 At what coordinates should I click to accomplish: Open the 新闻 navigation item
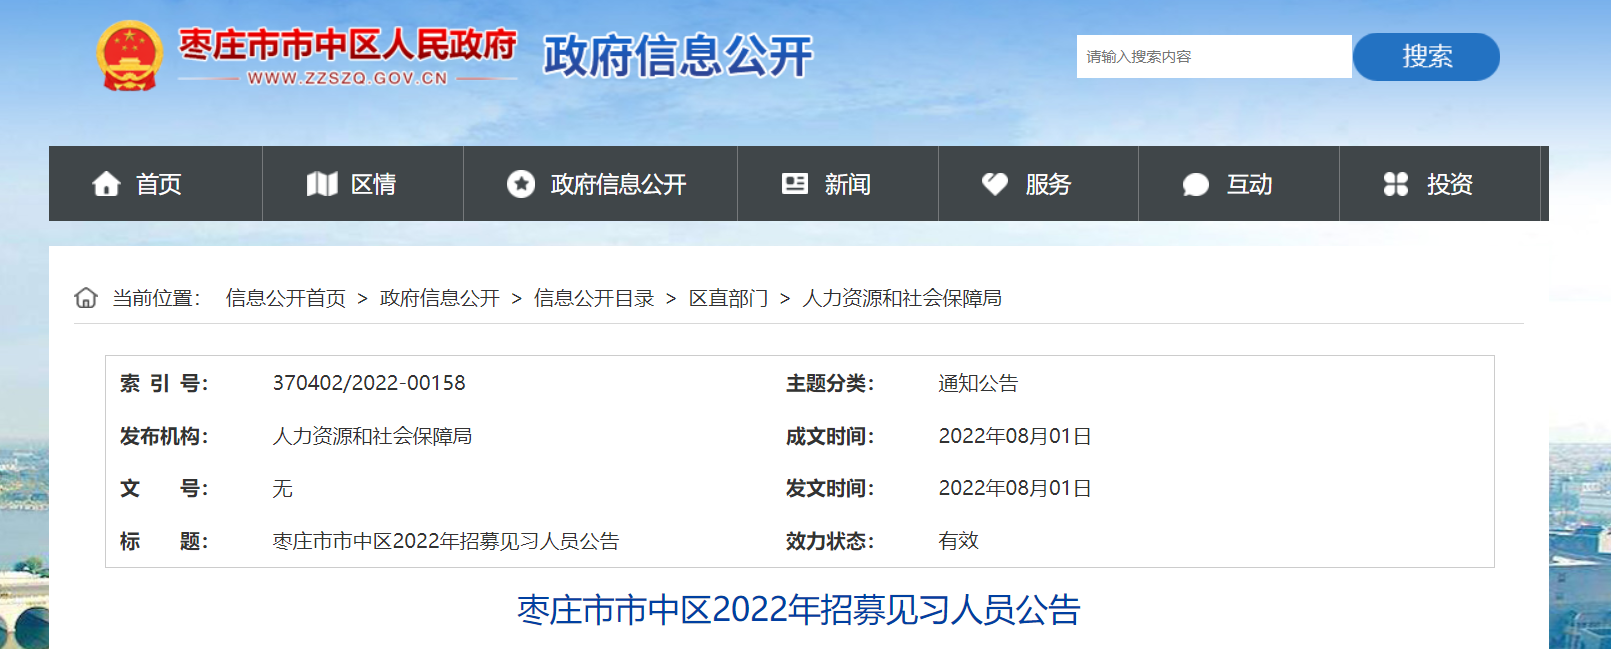pos(838,184)
